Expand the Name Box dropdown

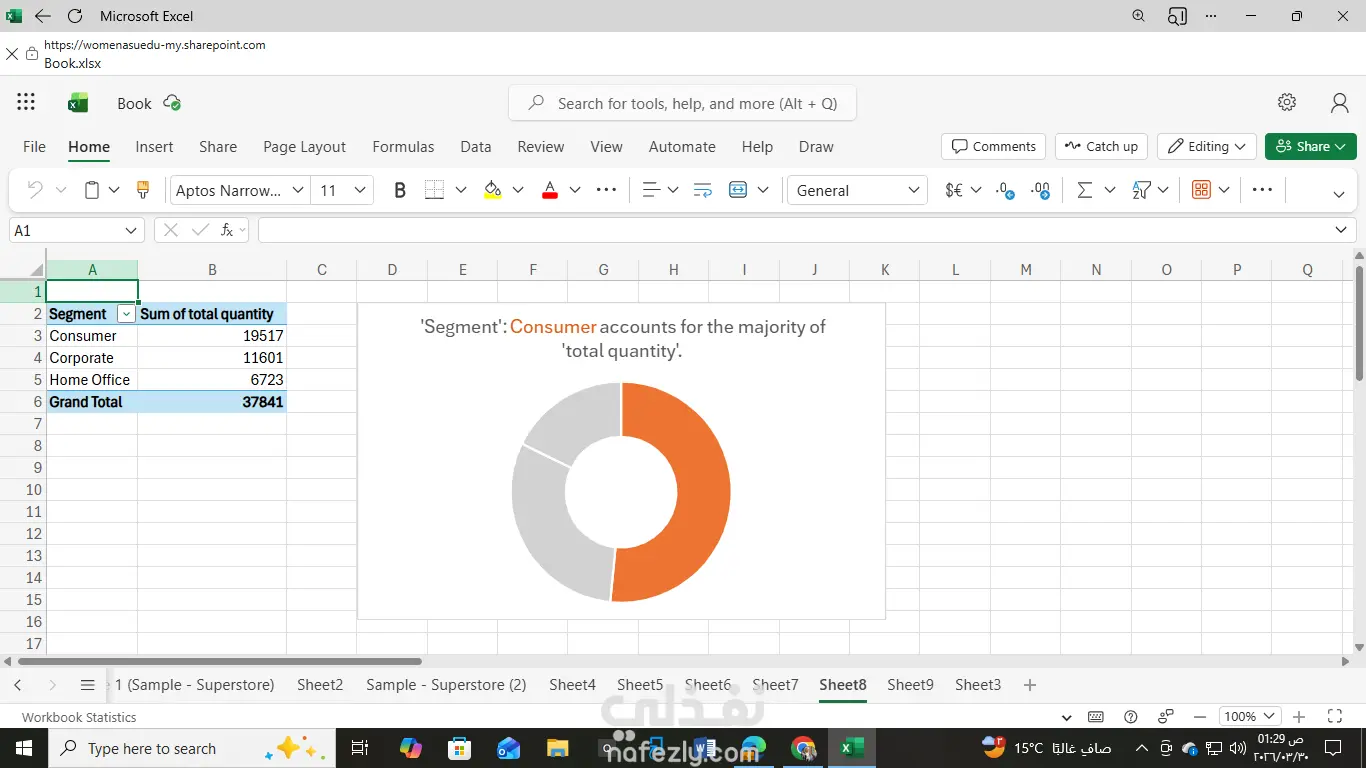click(131, 230)
